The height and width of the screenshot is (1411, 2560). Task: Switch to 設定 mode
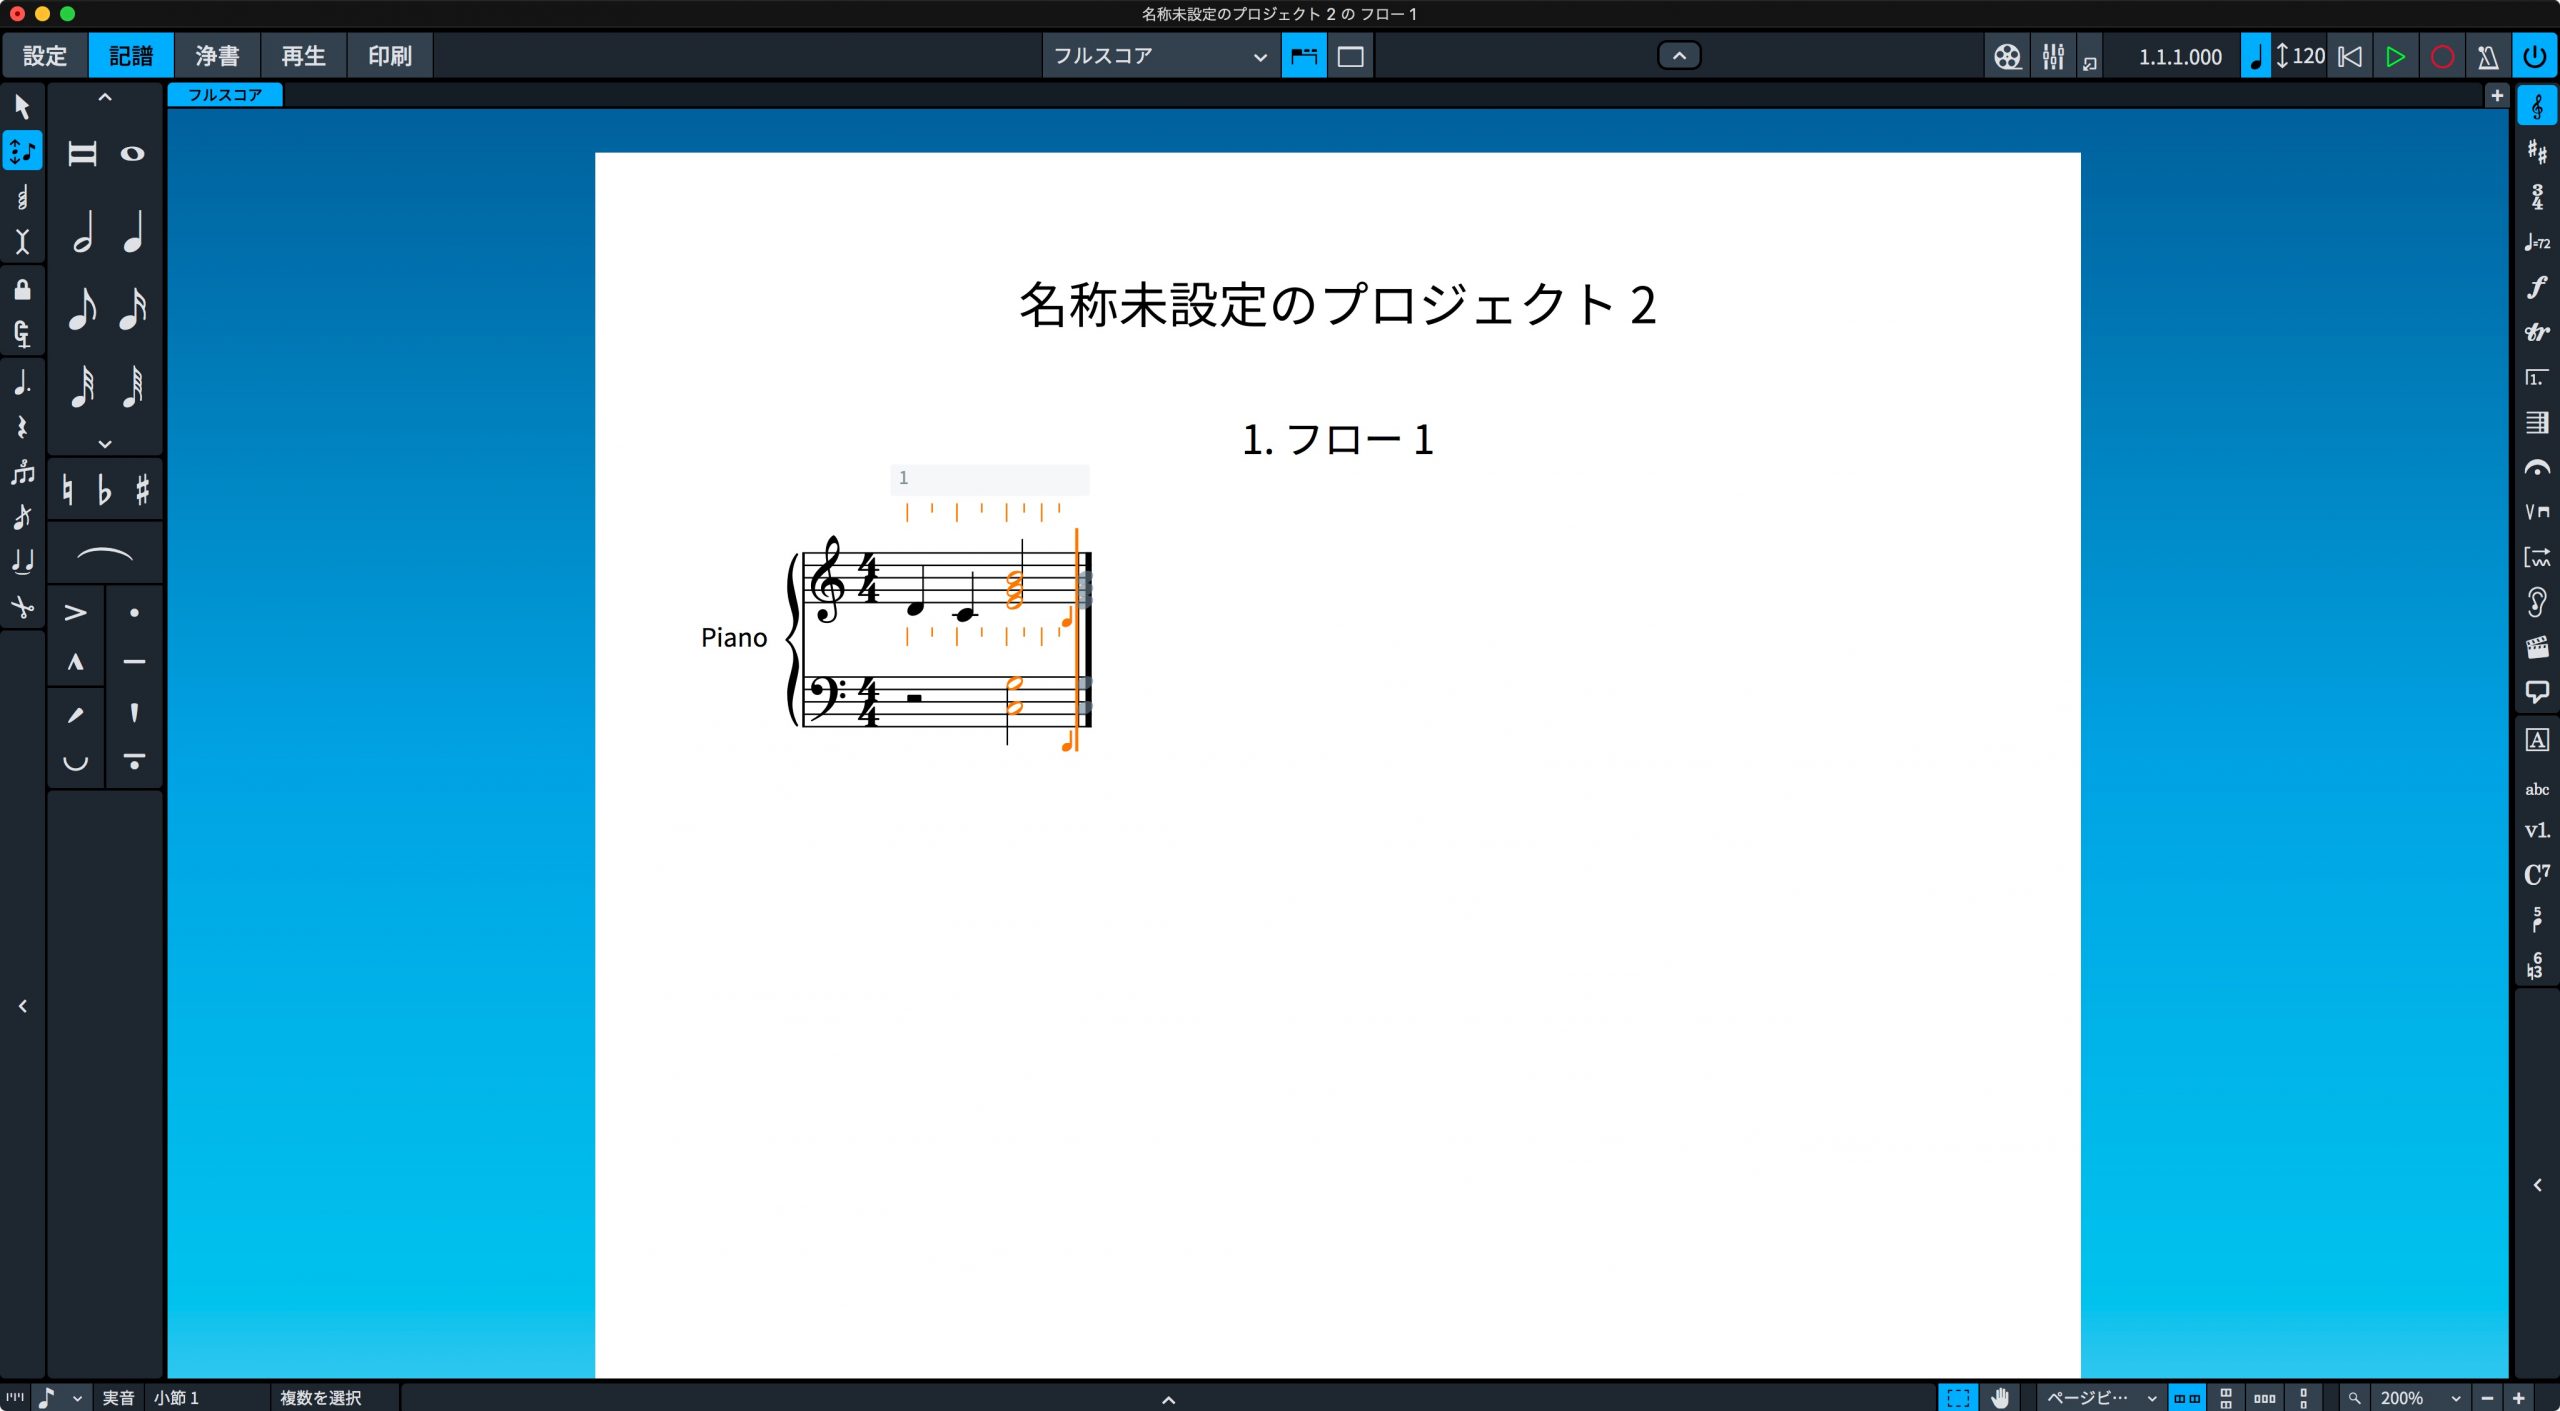point(45,56)
